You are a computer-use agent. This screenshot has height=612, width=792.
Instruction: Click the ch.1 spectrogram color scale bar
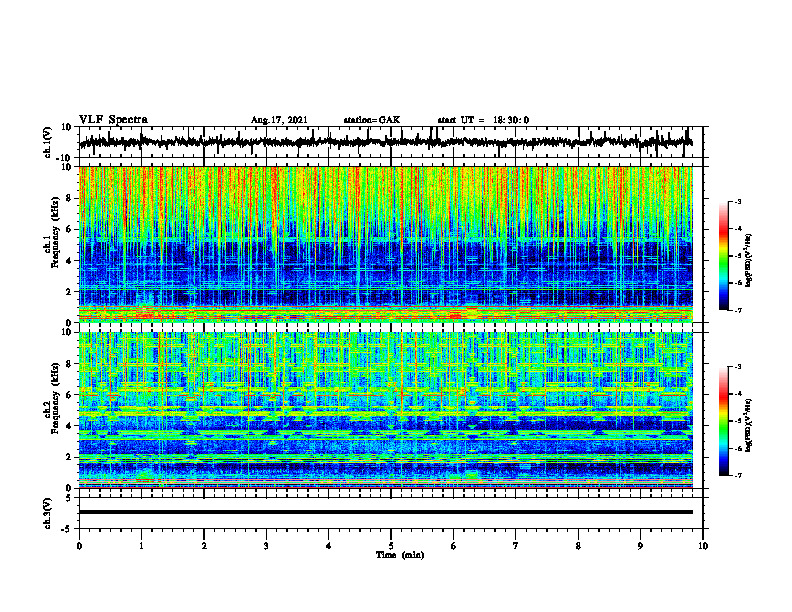[x=724, y=256]
